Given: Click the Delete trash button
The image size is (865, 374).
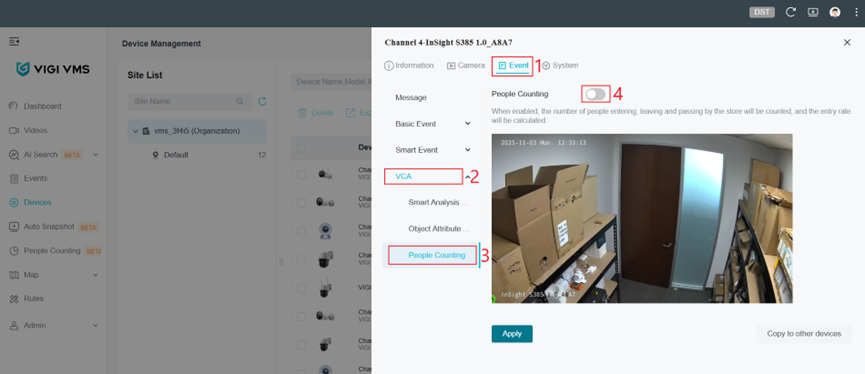Looking at the screenshot, I should (x=316, y=113).
